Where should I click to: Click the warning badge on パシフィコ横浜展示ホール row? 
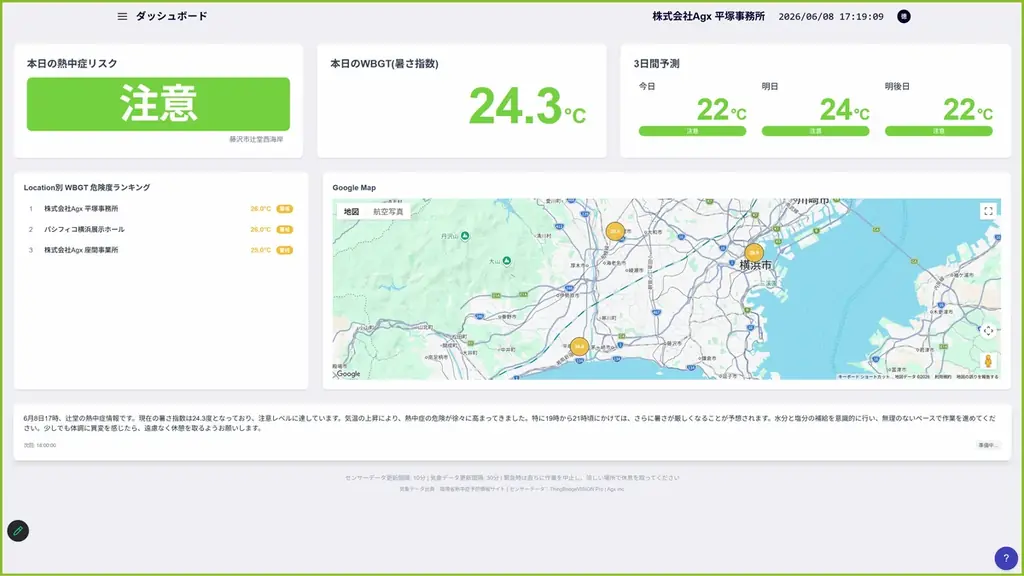click(285, 229)
